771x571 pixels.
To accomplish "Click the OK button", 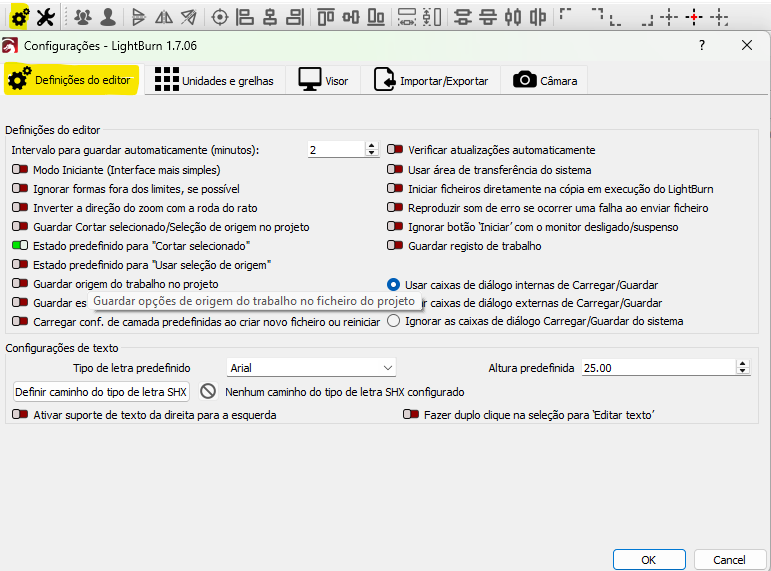I will 648,559.
